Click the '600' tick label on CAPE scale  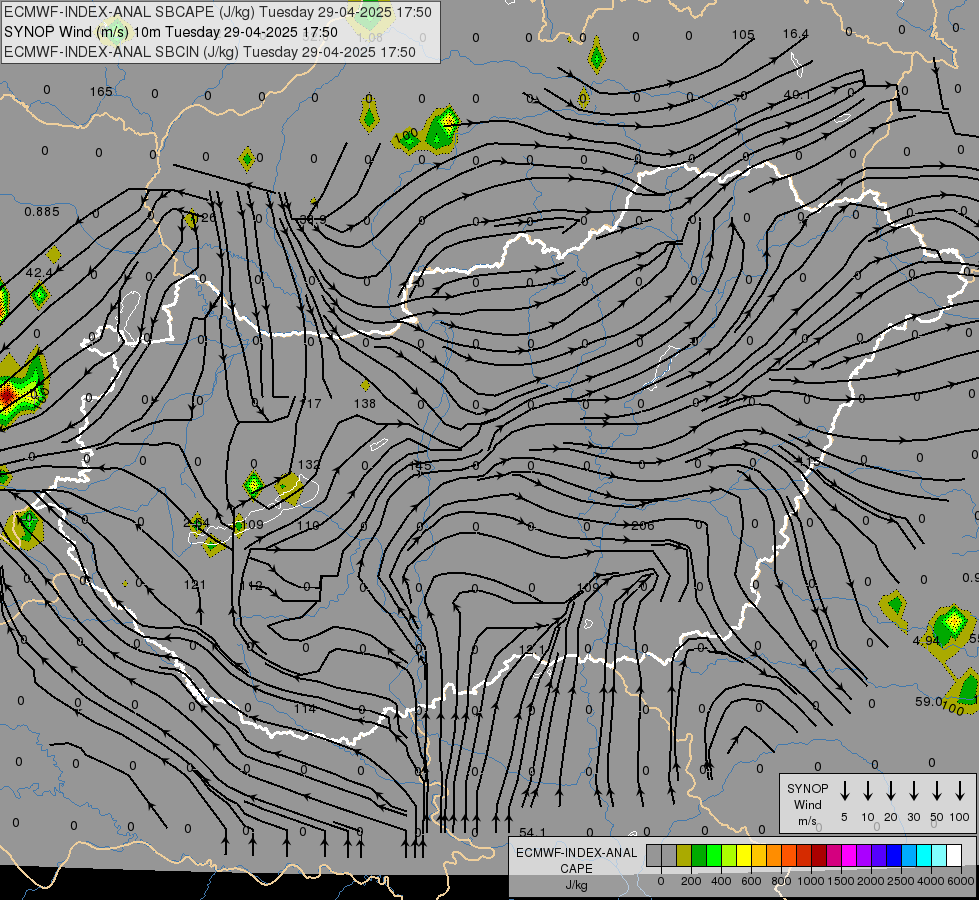[x=751, y=881]
